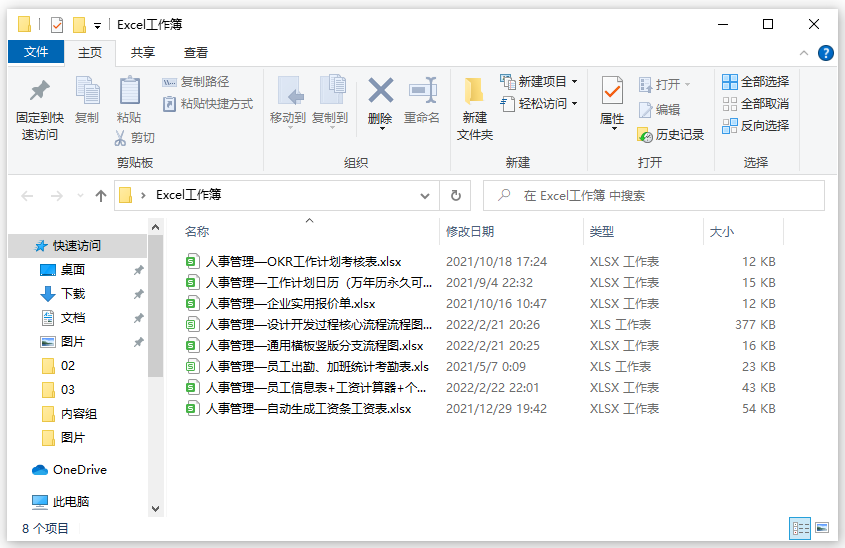Go up one folder with the up arrow

tap(101, 196)
